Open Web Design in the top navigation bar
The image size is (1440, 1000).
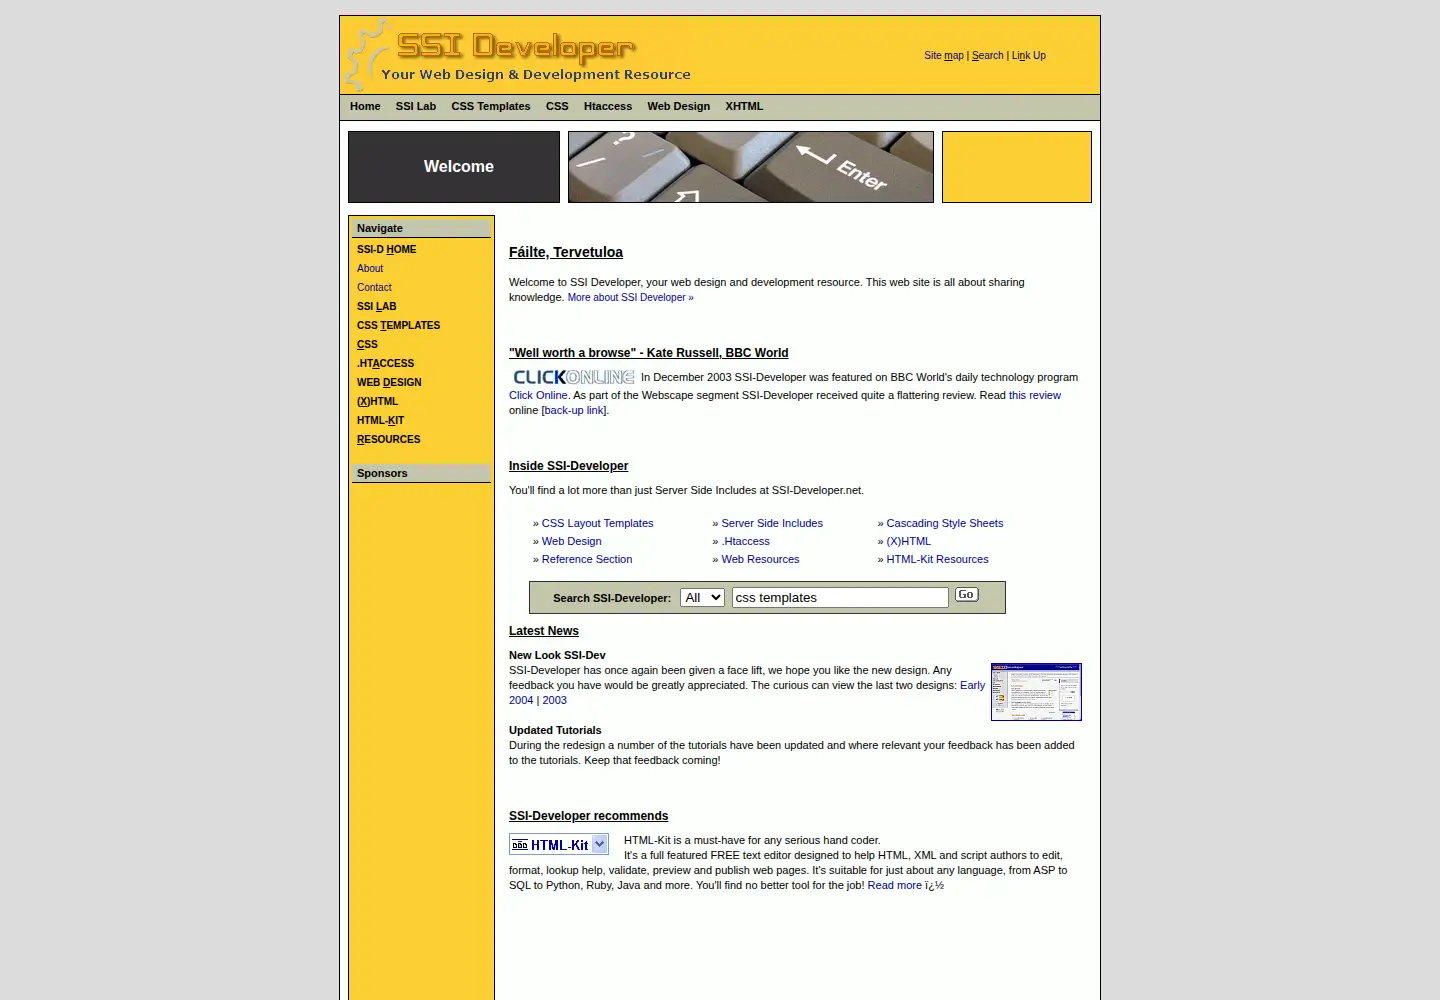(679, 106)
